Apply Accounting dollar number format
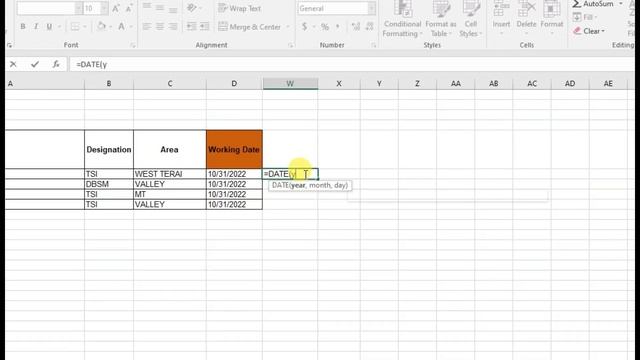This screenshot has height=360, width=640. [x=304, y=27]
